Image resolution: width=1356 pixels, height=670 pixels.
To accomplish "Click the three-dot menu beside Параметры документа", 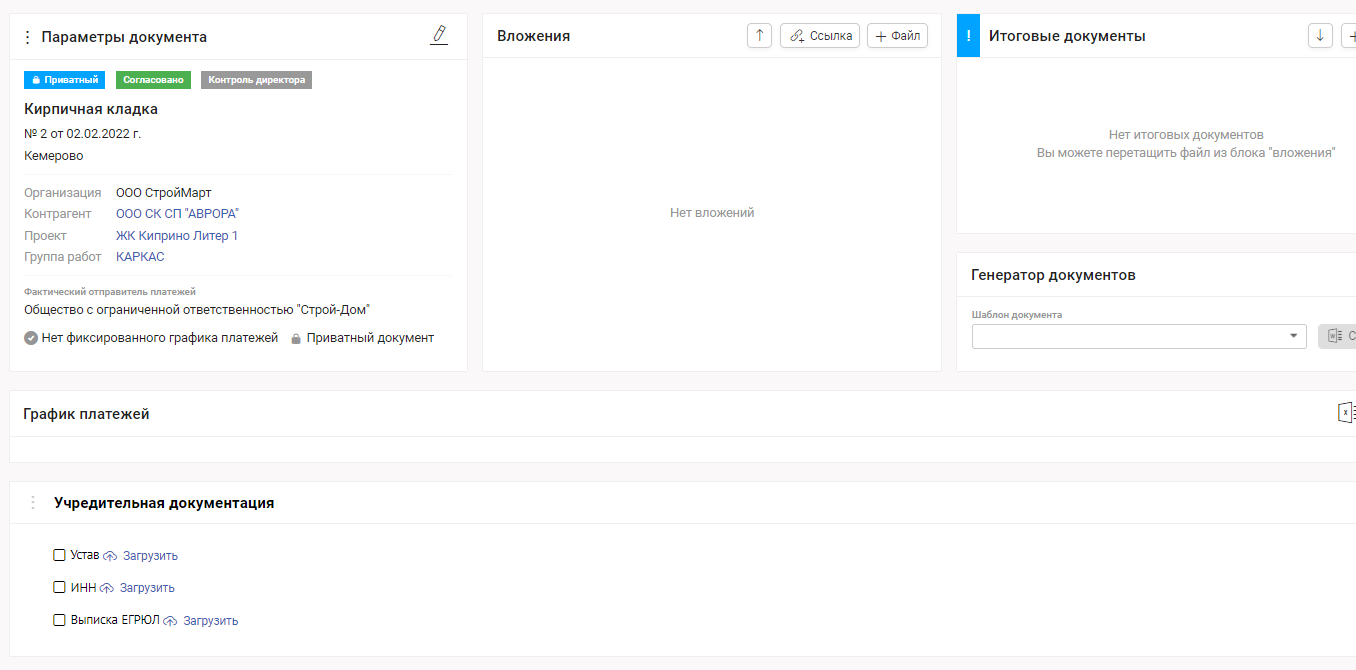I will pyautogui.click(x=27, y=37).
